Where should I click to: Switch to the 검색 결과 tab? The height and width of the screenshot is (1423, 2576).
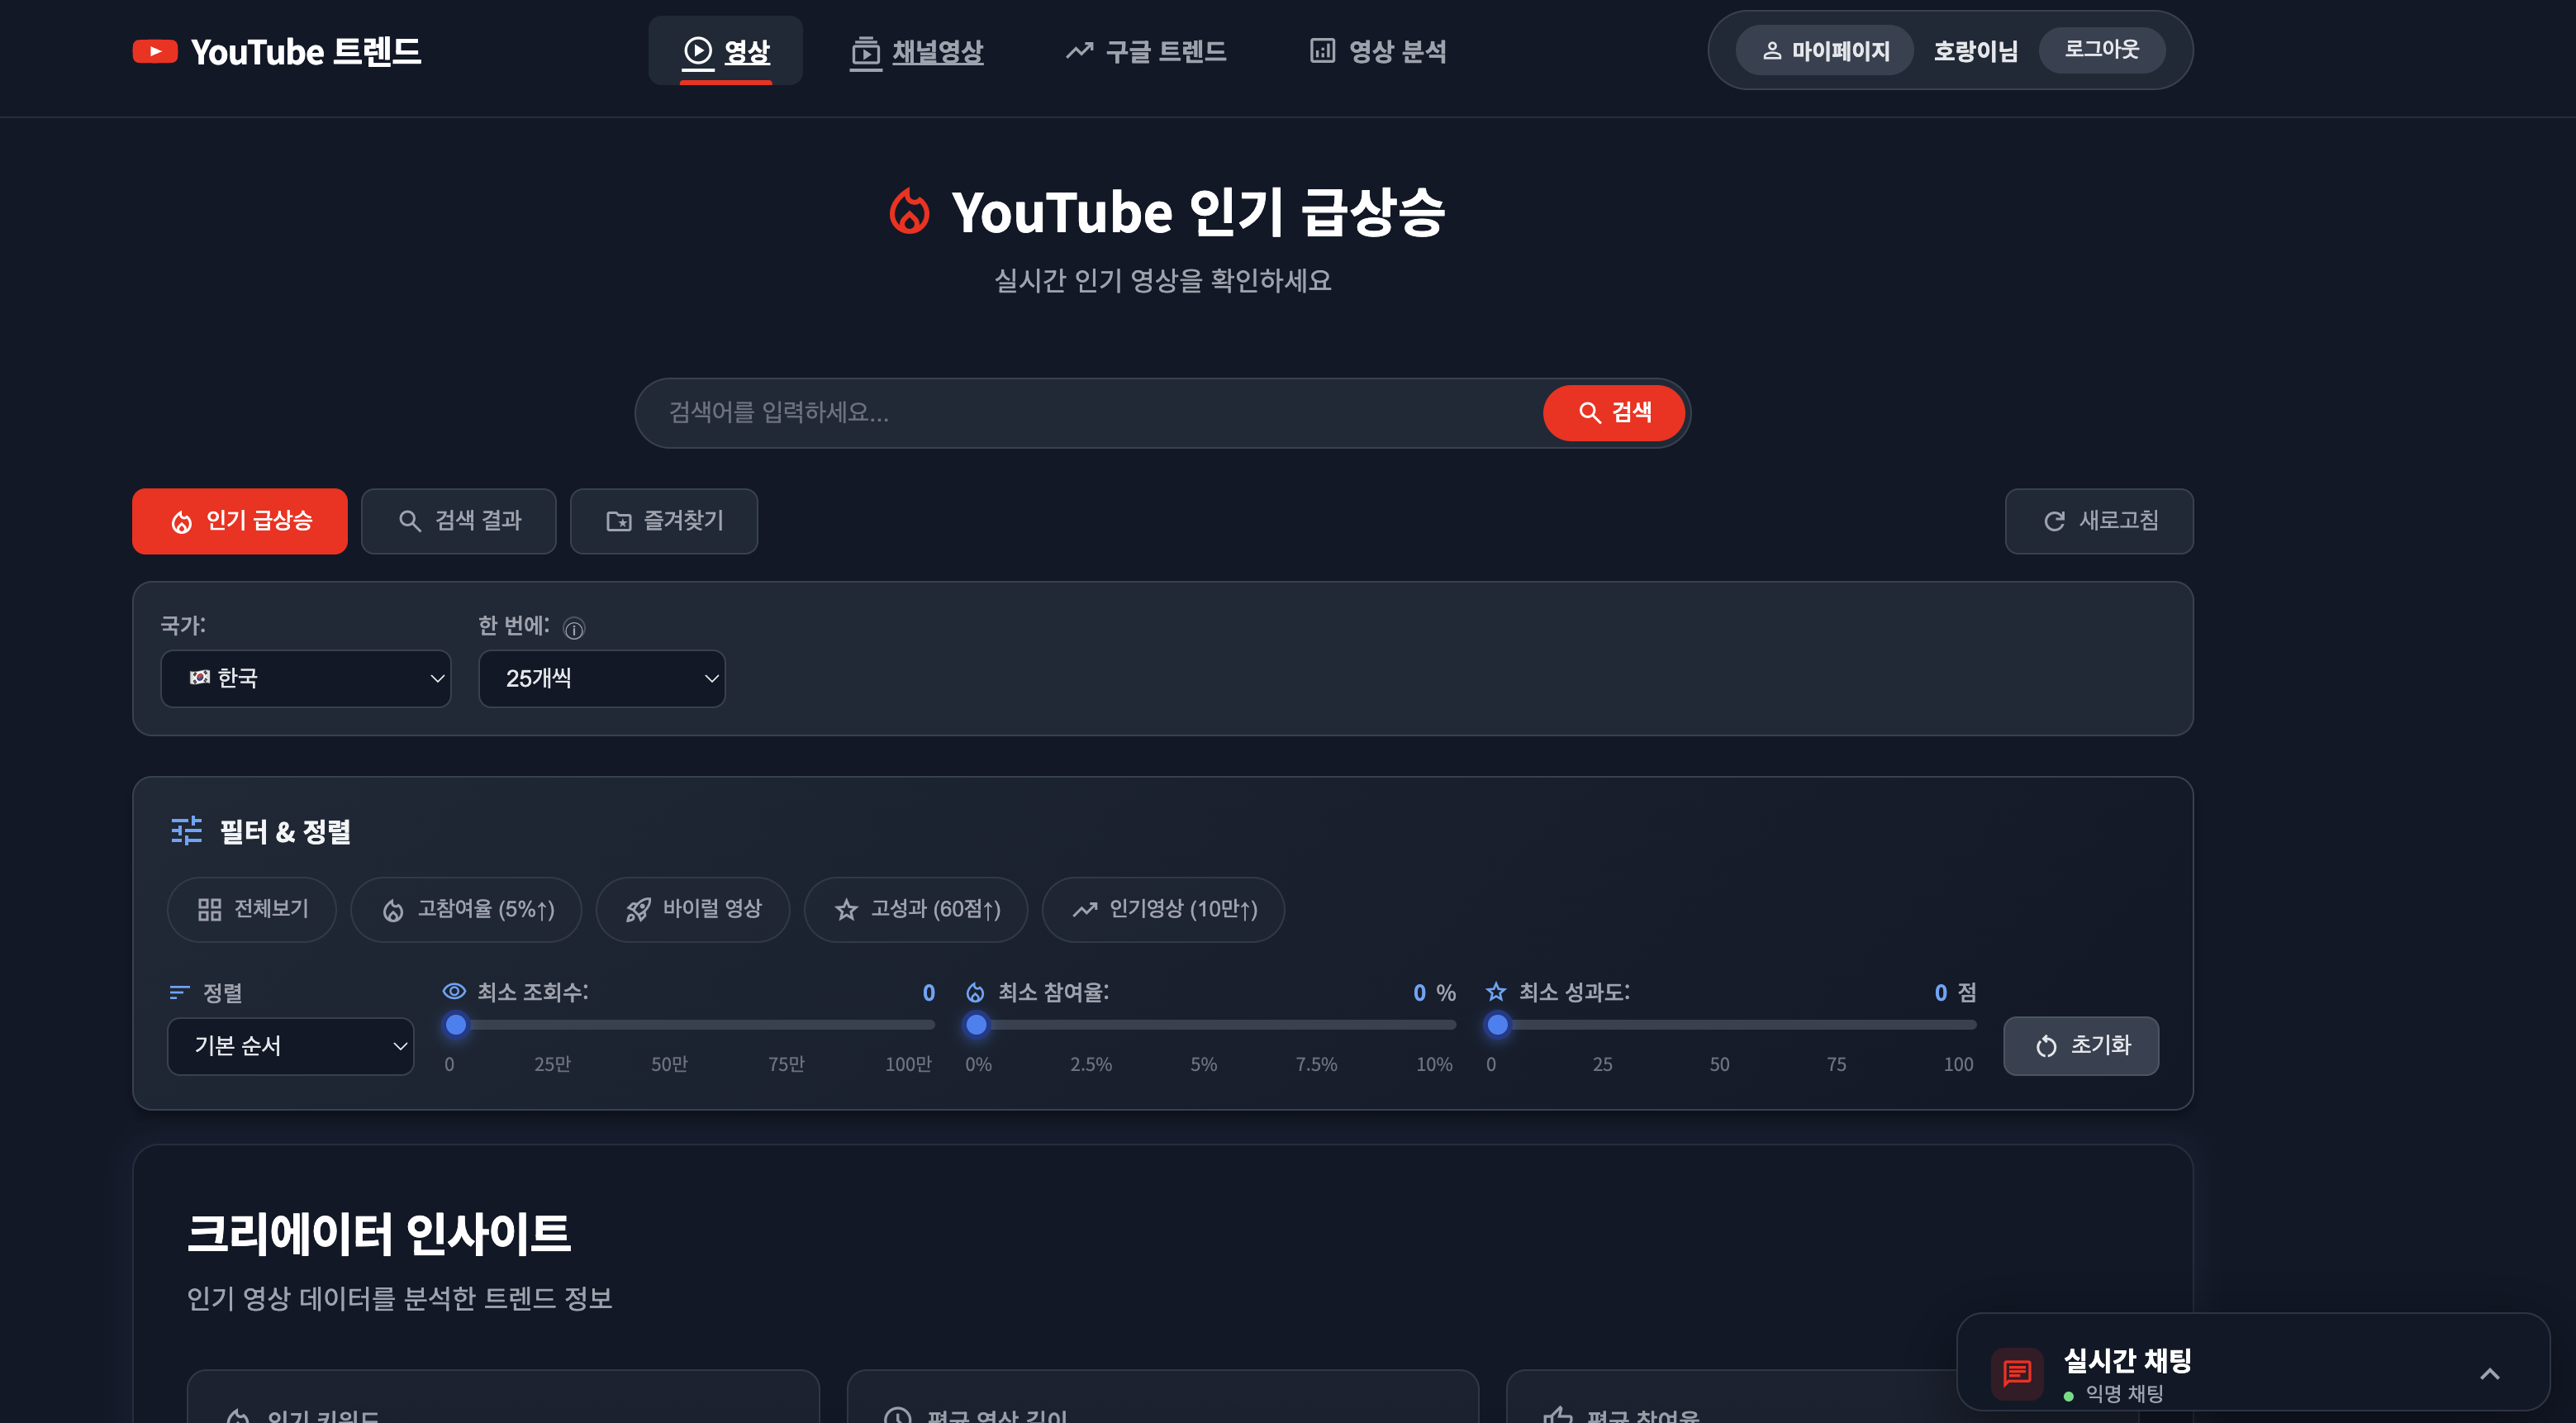(x=458, y=521)
